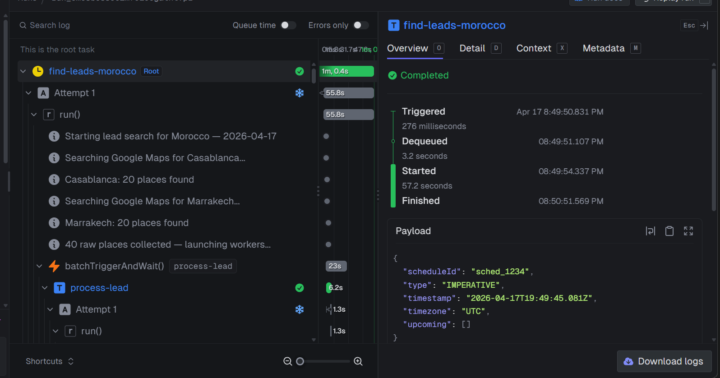Open the Shortcuts dropdown
Screen dimensions: 720x378
coord(50,361)
